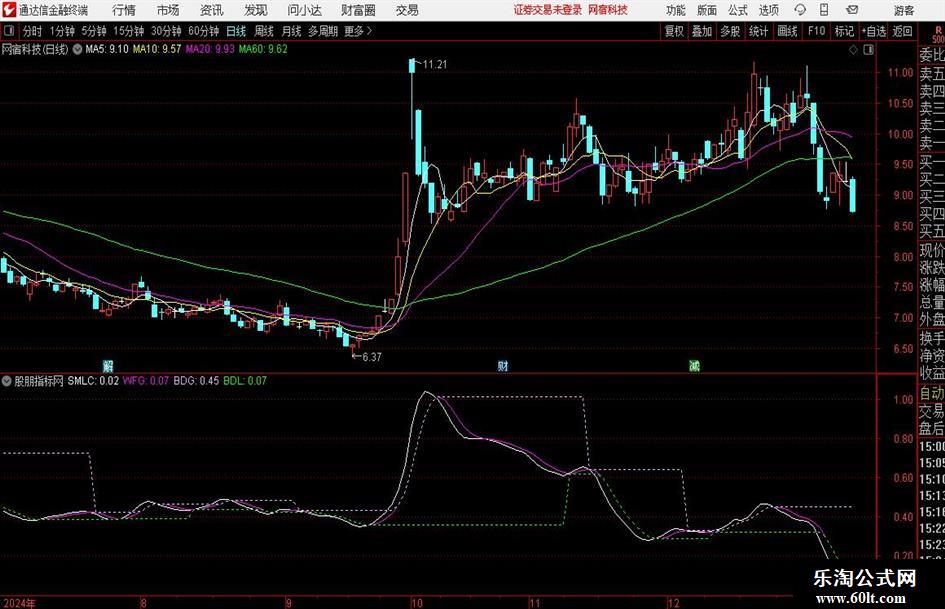Select the 日线 daily period tab
The image size is (945, 609).
[236, 31]
